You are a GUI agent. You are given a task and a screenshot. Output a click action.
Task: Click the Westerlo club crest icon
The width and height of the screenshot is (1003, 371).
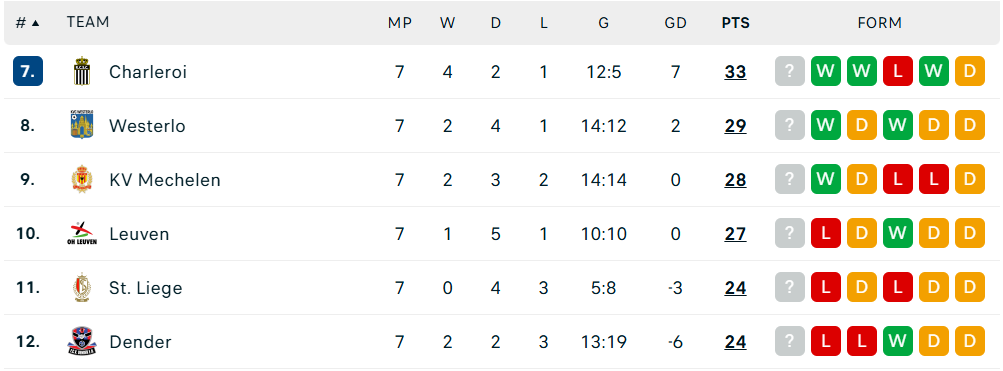[x=82, y=125]
